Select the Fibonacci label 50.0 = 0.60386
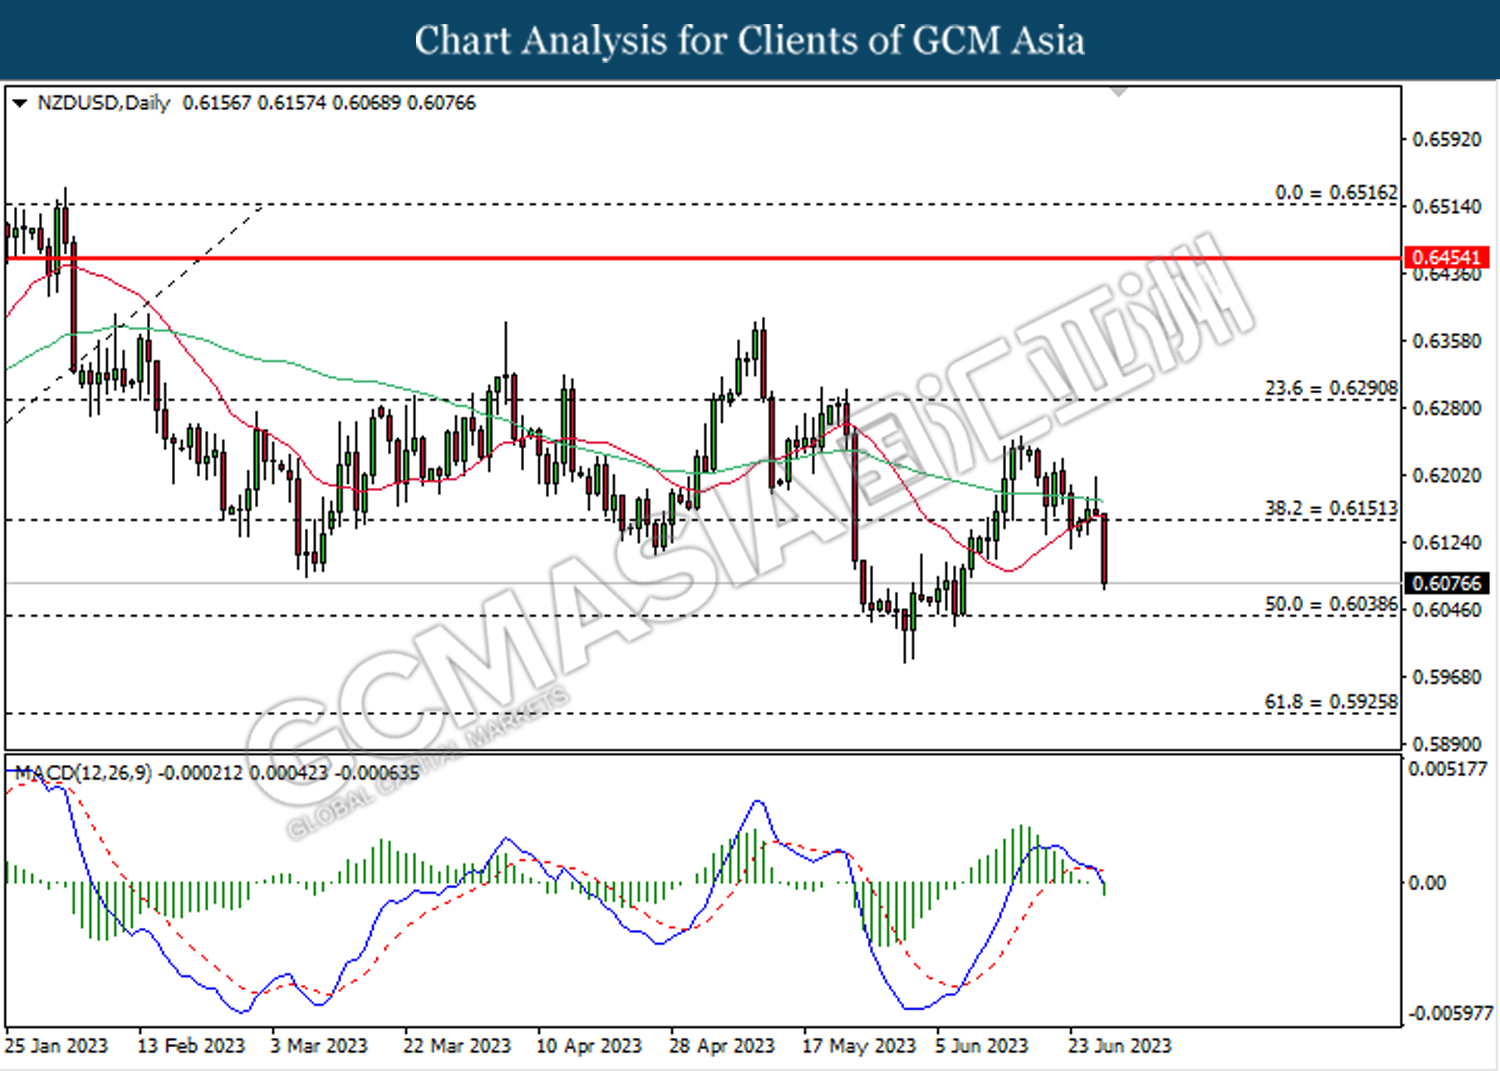The width and height of the screenshot is (1500, 1071). coord(1331,604)
